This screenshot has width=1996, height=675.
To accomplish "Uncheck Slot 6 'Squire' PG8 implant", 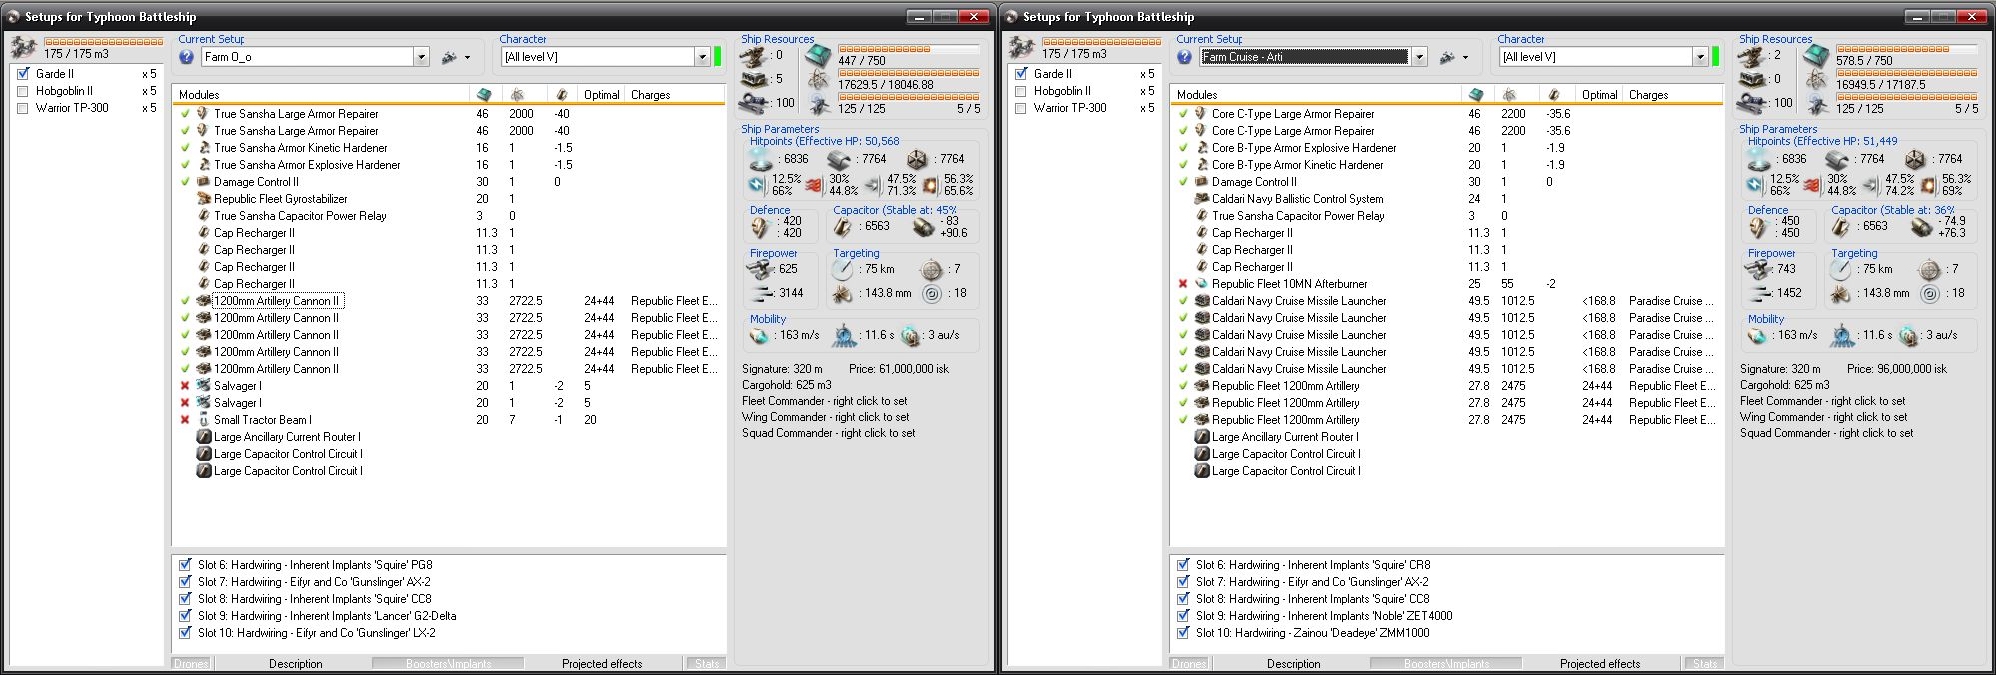I will (x=185, y=565).
